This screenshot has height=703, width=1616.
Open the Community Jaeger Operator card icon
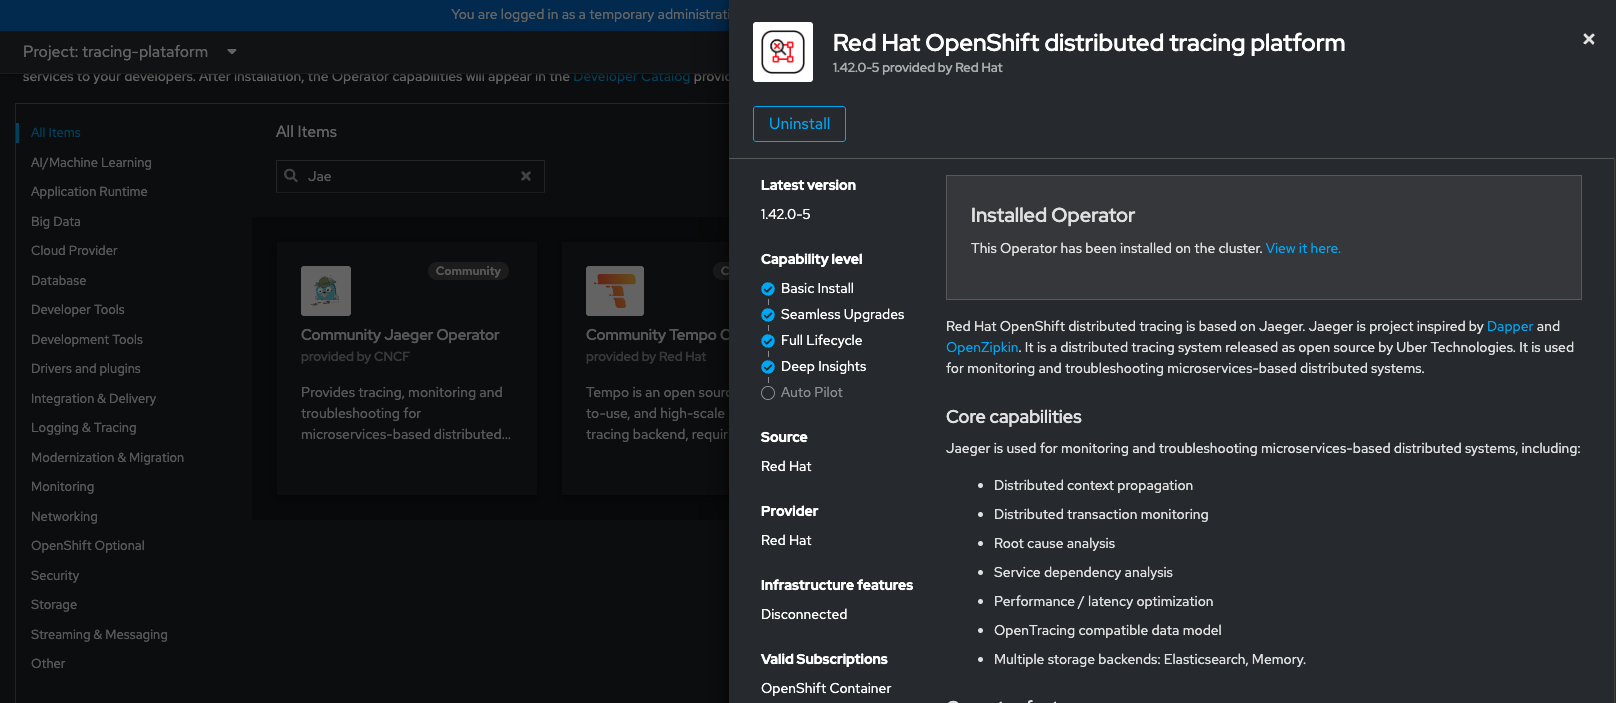coord(326,291)
